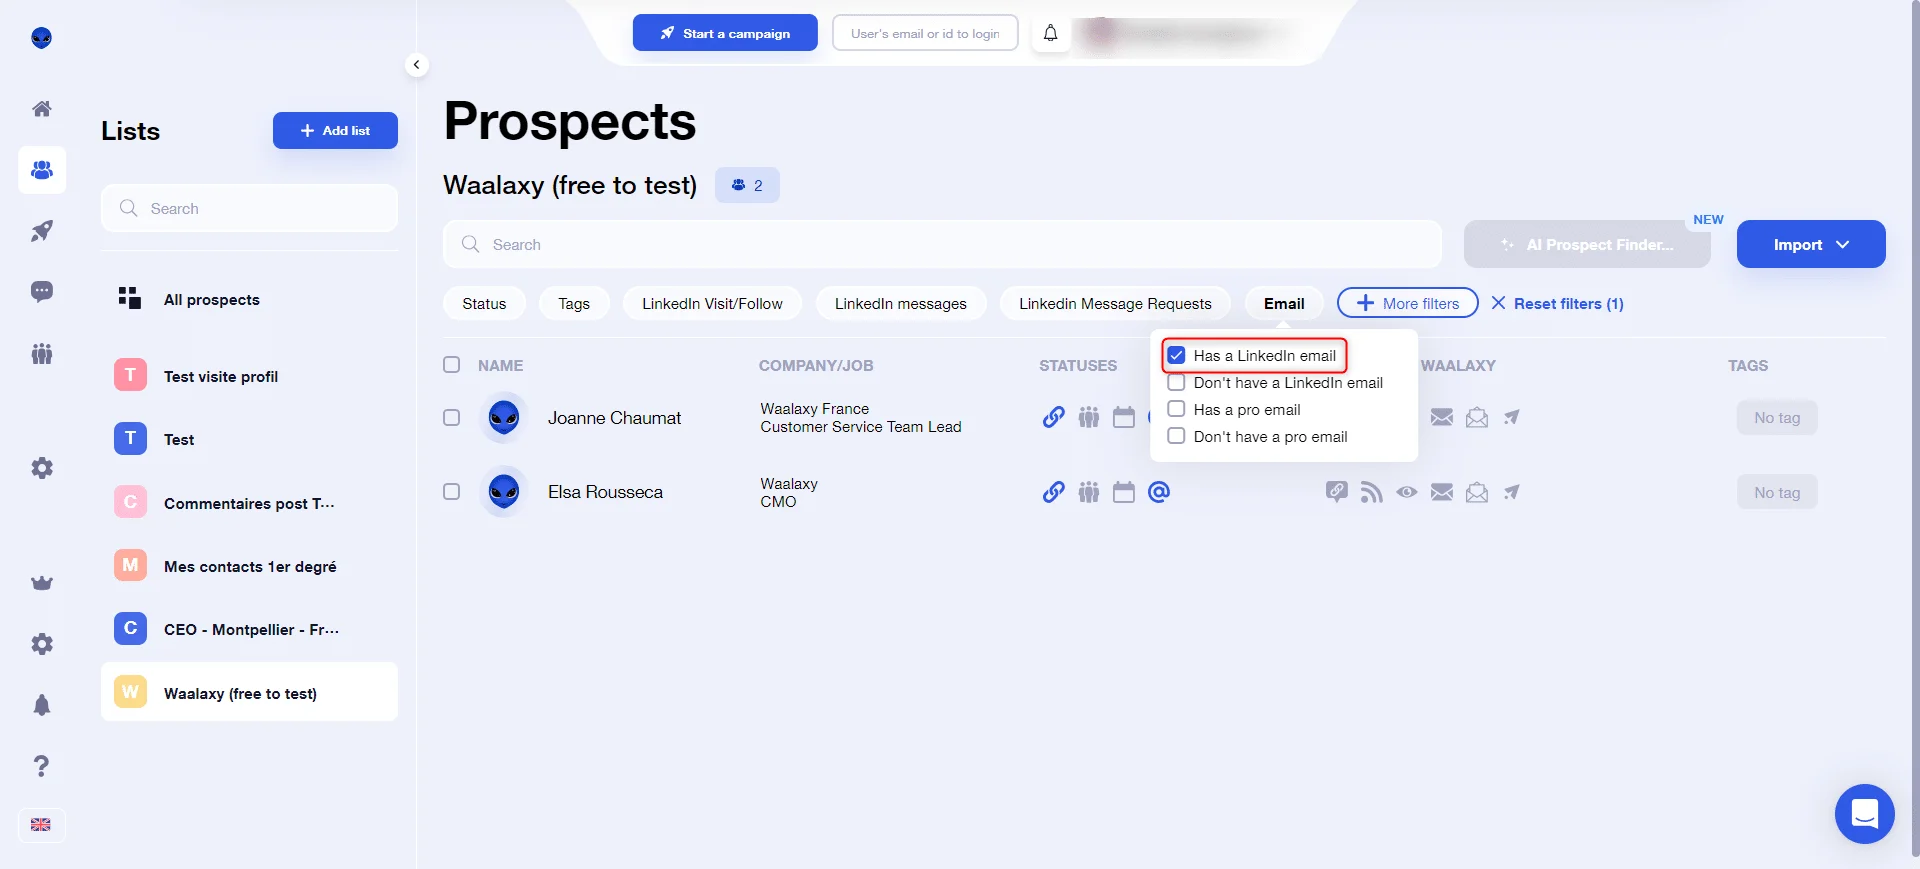The width and height of the screenshot is (1920, 869).
Task: Click calendar status icon for Joanne Chaumat
Action: (x=1124, y=417)
